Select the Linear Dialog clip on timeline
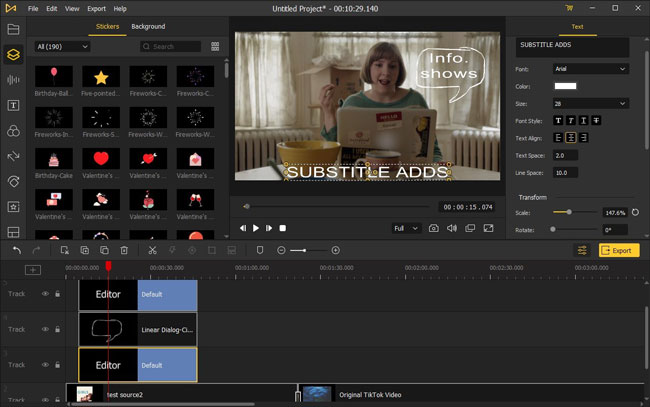Screen dimensions: 650x407 point(138,329)
